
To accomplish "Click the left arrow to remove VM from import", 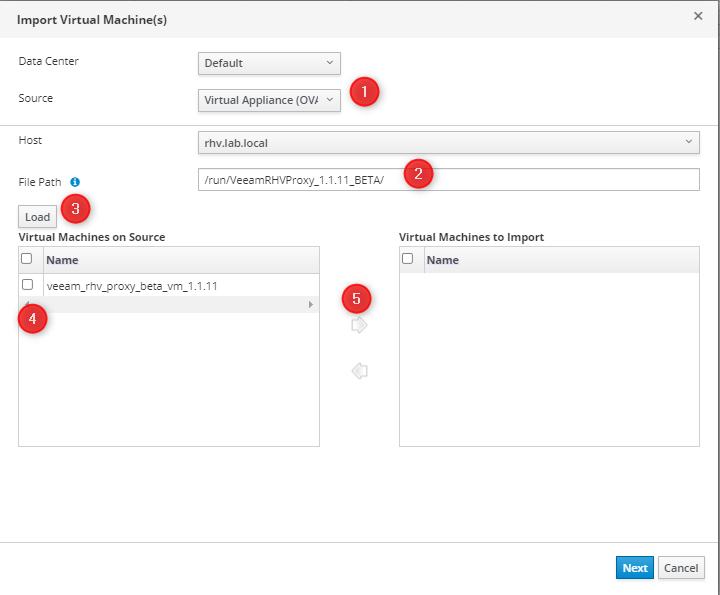I will (x=360, y=371).
